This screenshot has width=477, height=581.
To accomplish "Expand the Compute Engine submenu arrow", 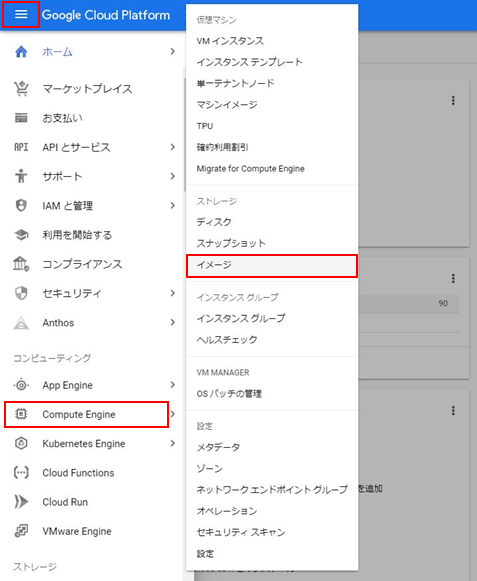I will point(173,414).
